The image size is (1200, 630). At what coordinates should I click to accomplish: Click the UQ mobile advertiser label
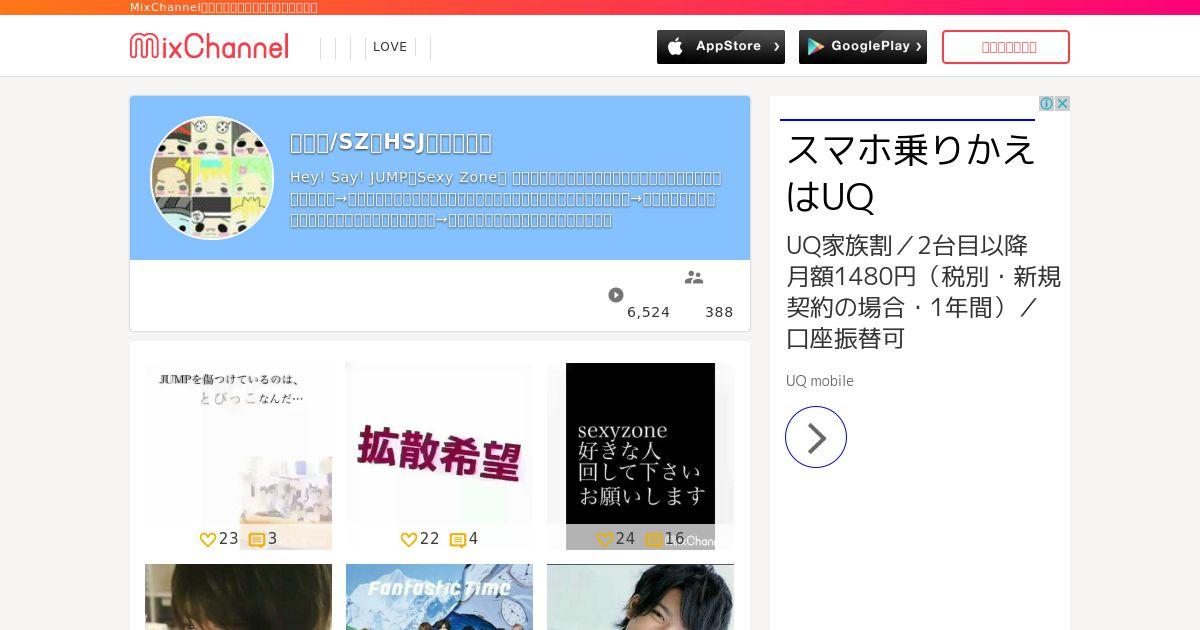pos(820,381)
